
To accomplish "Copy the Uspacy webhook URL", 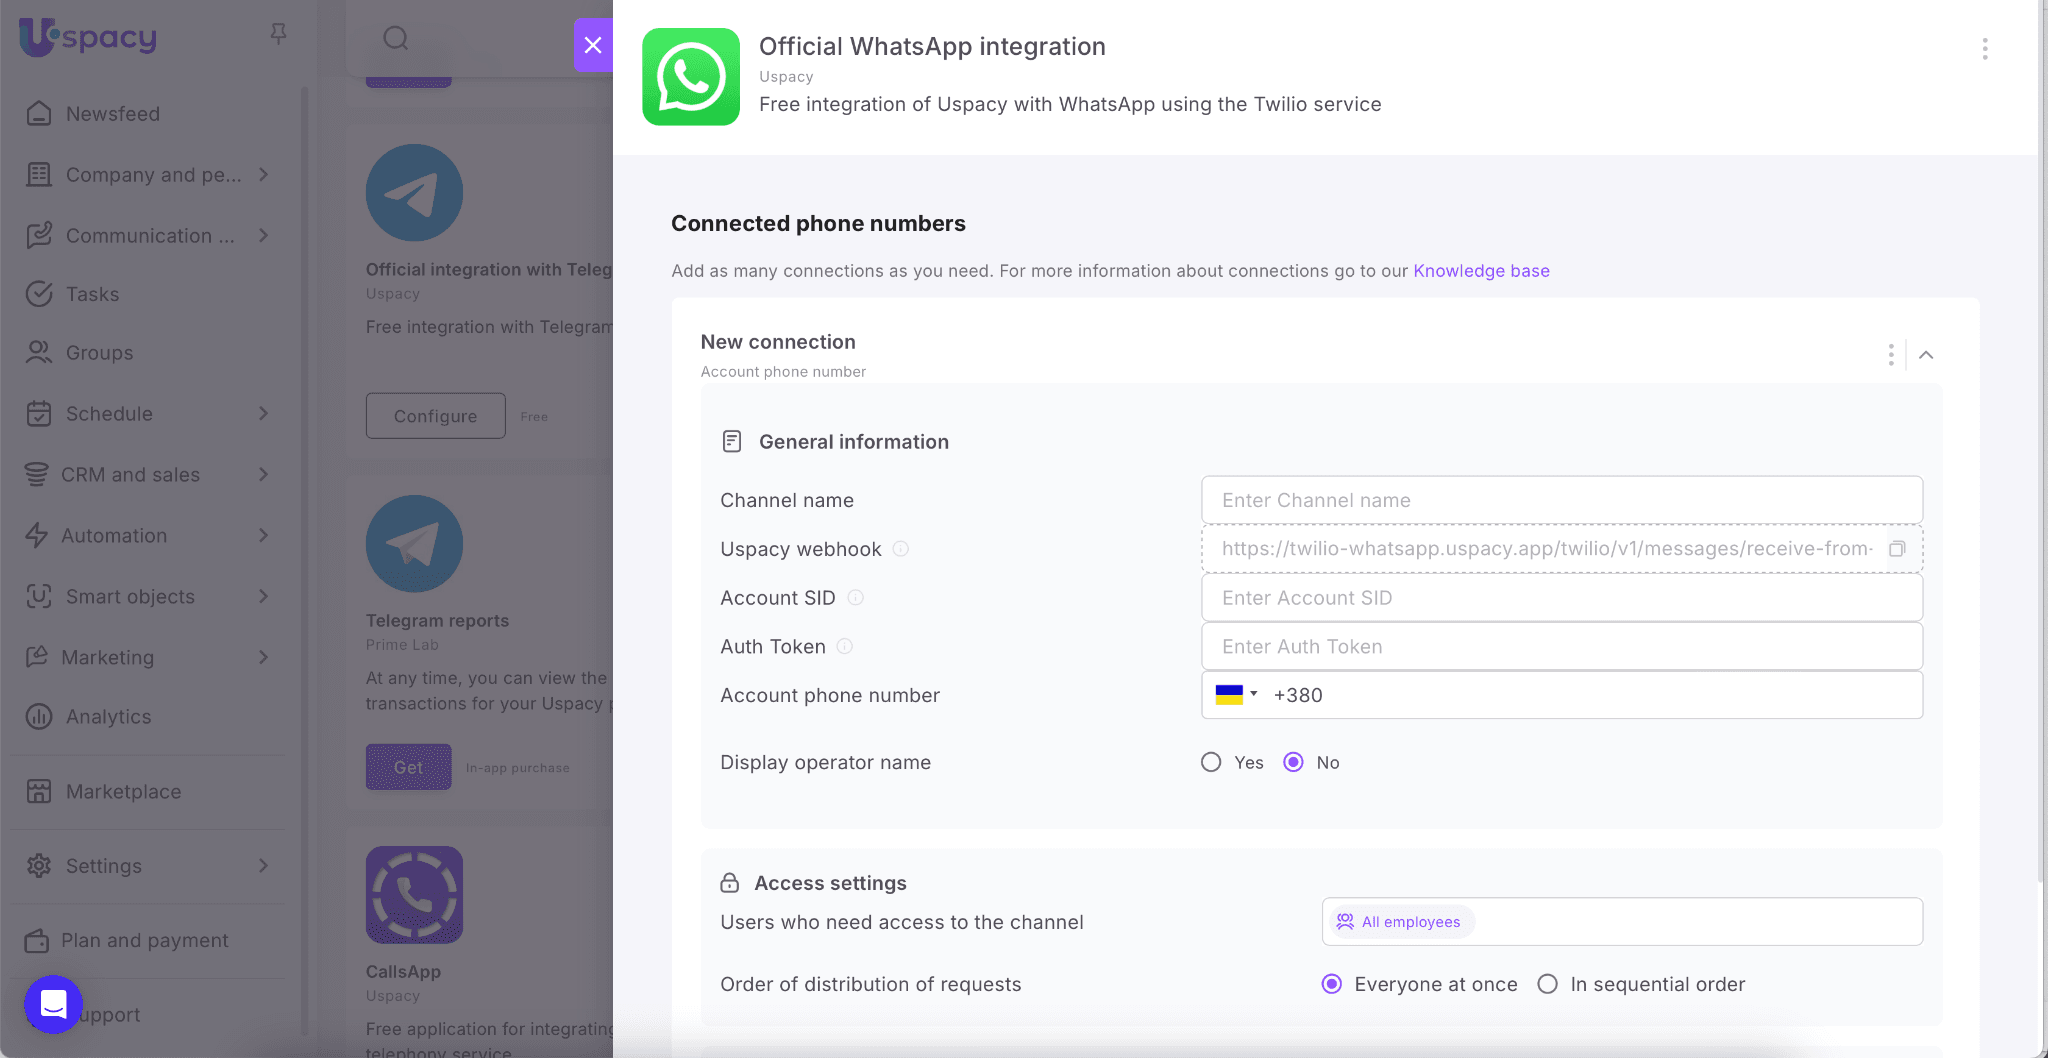I will pyautogui.click(x=1897, y=549).
